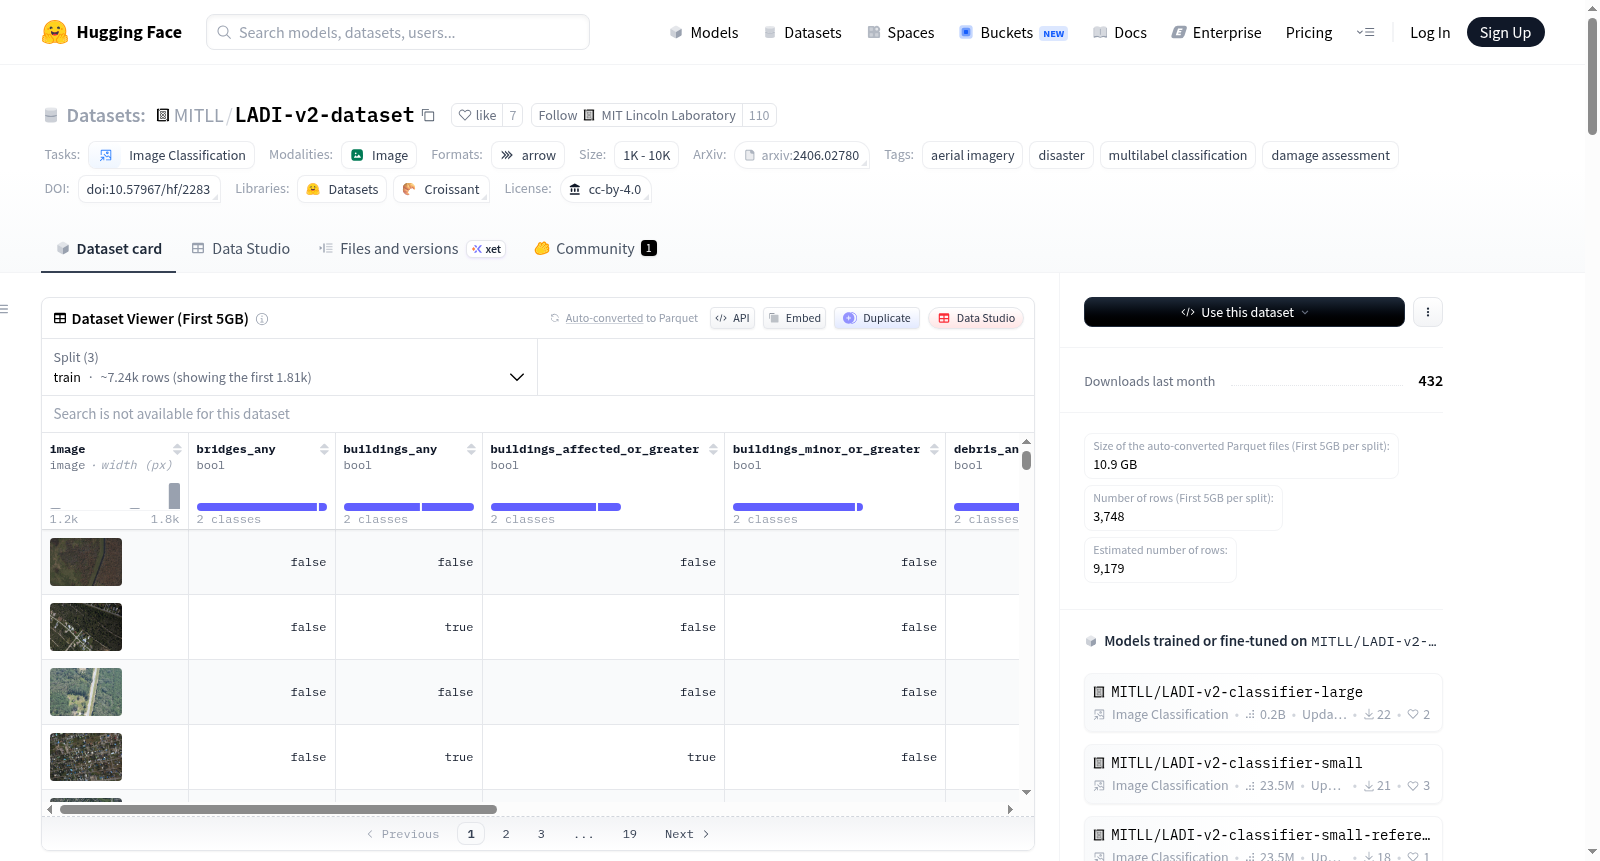Sort by the buildings_any column
Screen dimensions: 1600x861
click(471, 449)
